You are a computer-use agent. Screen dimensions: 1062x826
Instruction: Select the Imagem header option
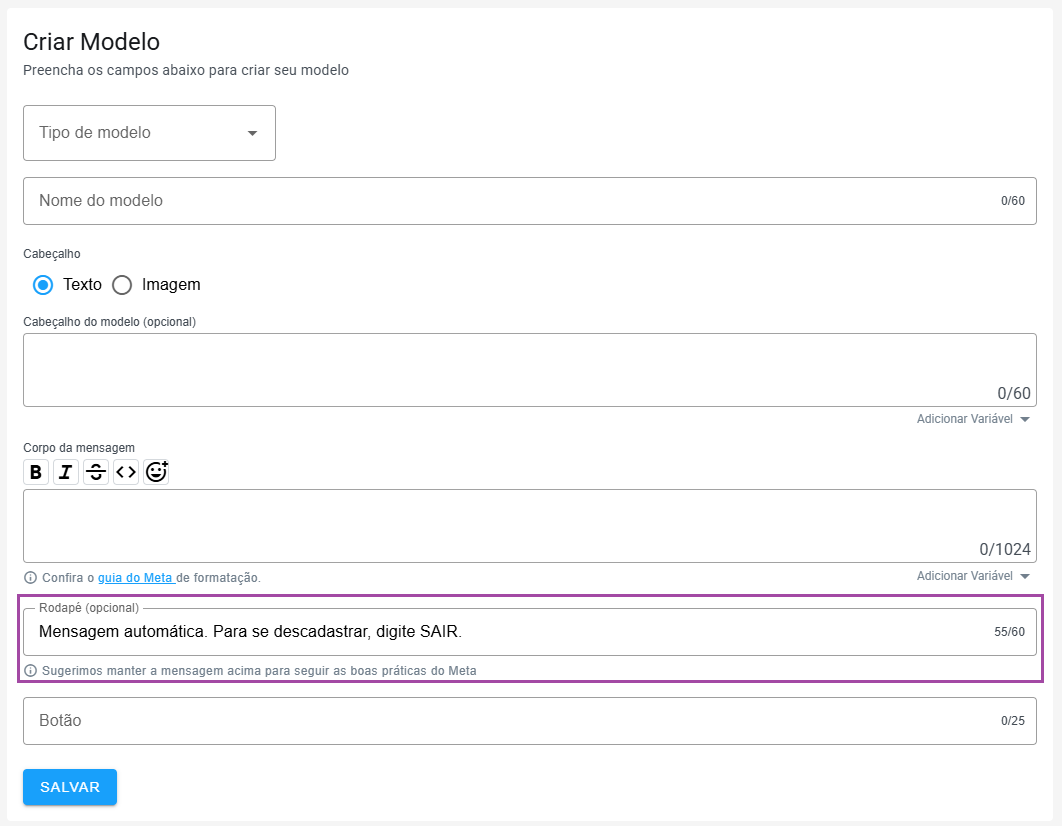pyautogui.click(x=122, y=285)
